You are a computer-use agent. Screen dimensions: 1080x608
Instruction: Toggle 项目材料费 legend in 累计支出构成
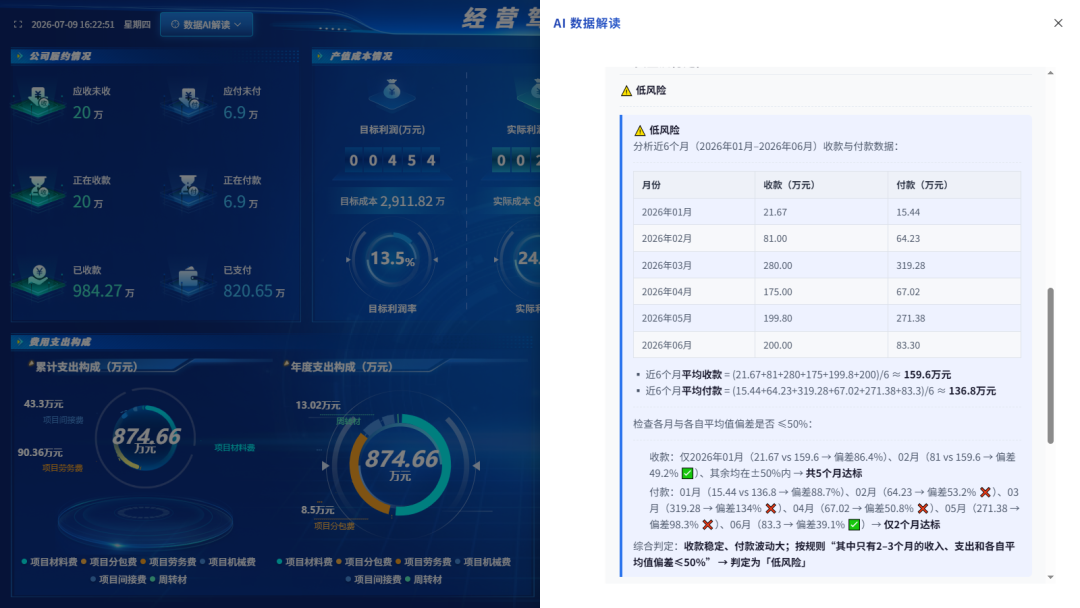[x=49, y=562]
